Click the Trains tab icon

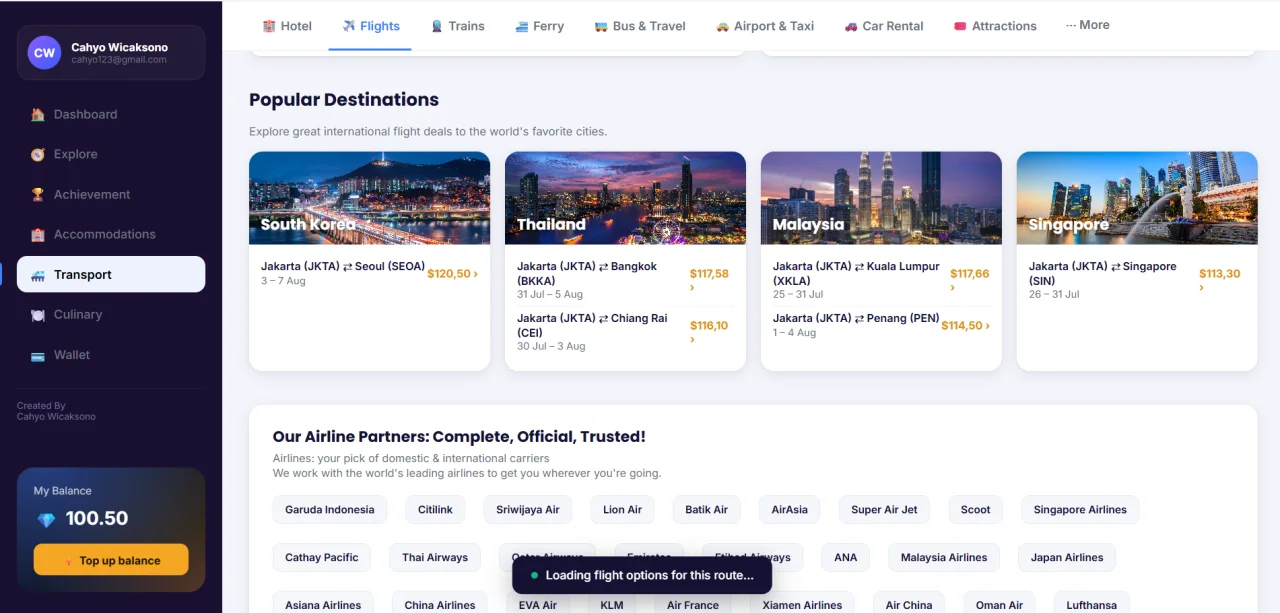[437, 26]
